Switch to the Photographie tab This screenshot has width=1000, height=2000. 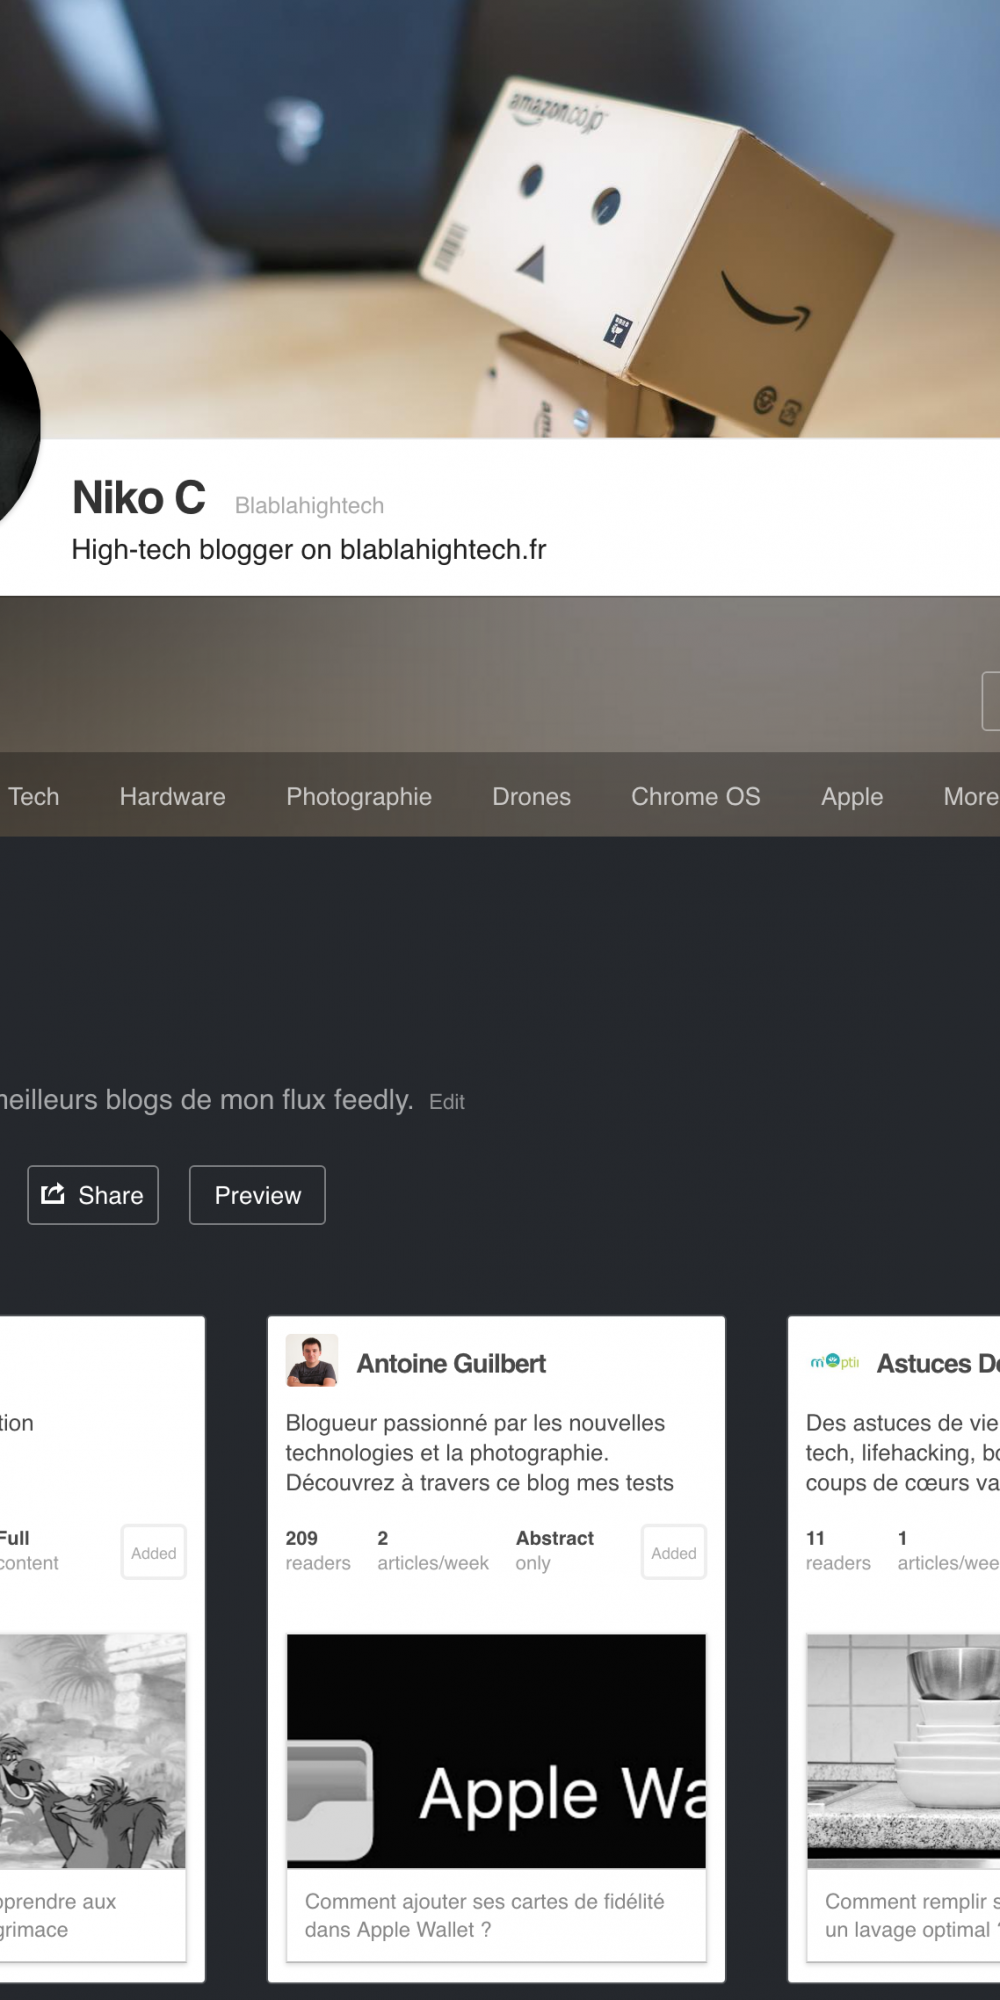359,797
